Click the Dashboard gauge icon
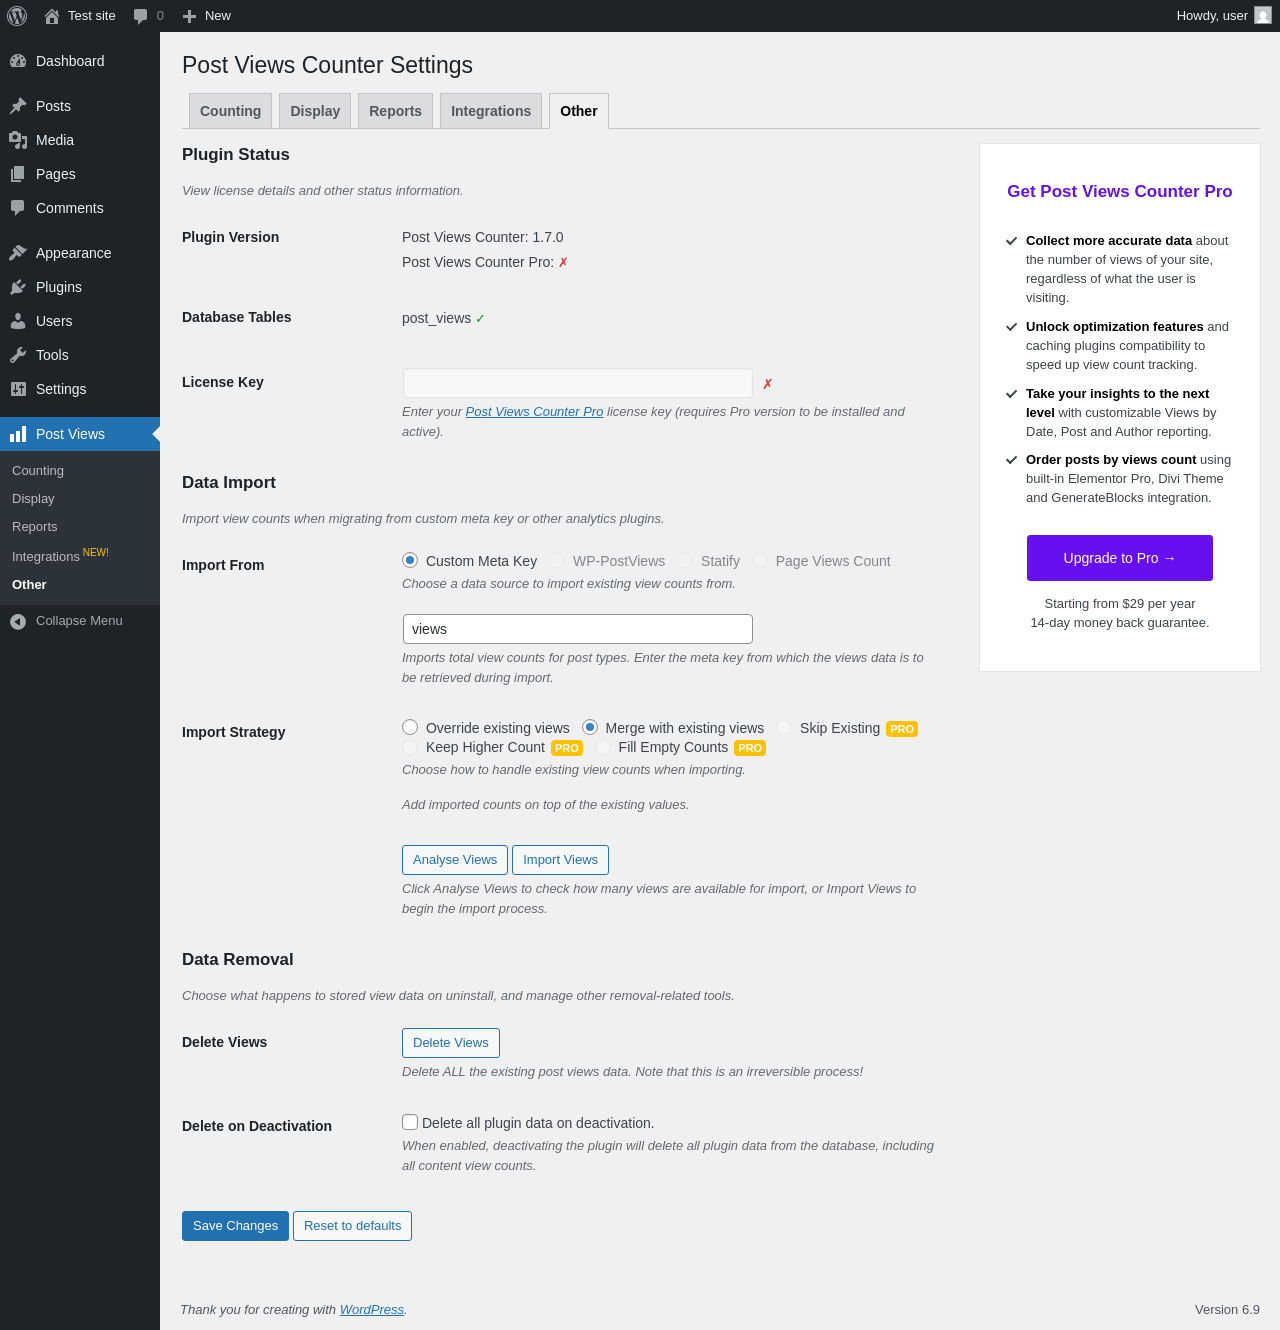The image size is (1280, 1330). (18, 61)
